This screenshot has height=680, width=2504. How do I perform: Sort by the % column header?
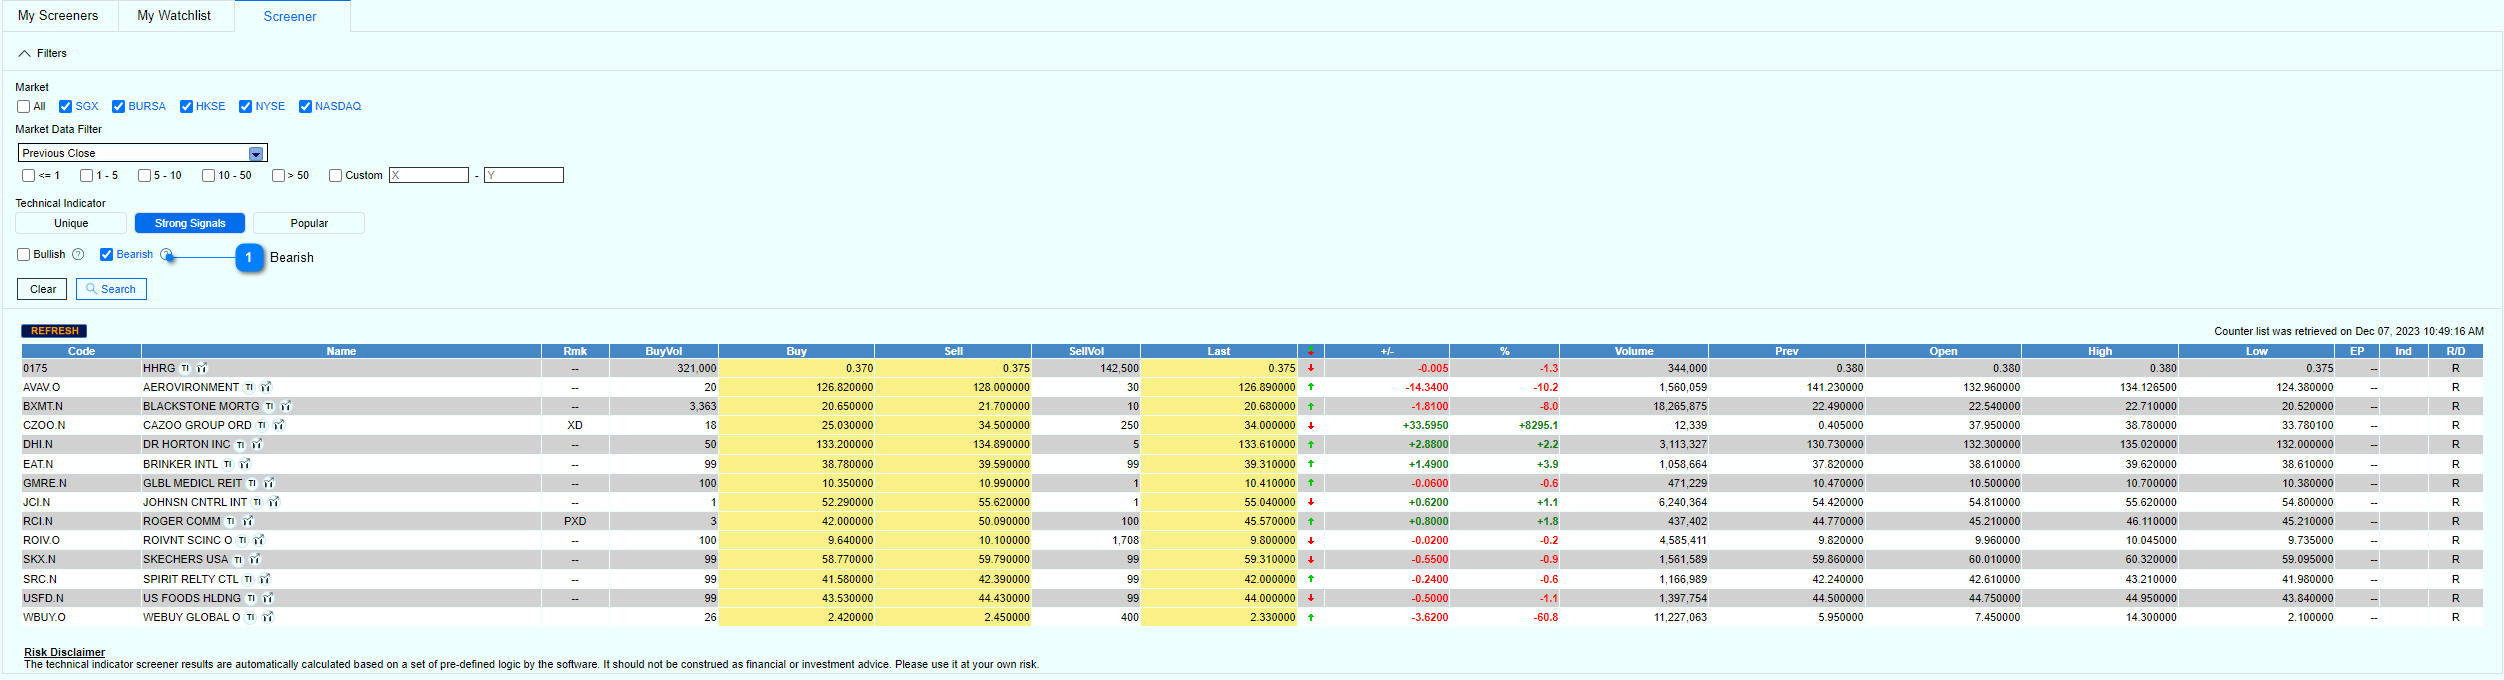1504,351
